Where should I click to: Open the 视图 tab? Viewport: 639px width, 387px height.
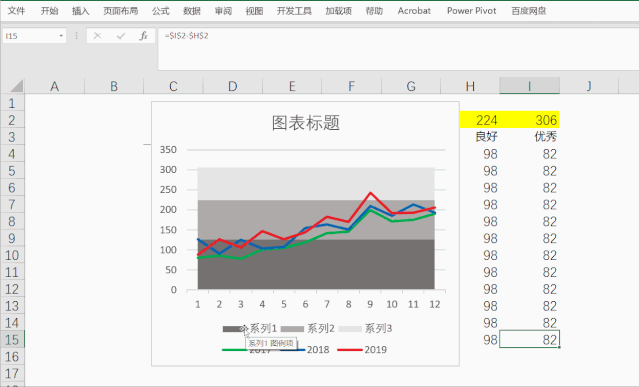point(254,11)
